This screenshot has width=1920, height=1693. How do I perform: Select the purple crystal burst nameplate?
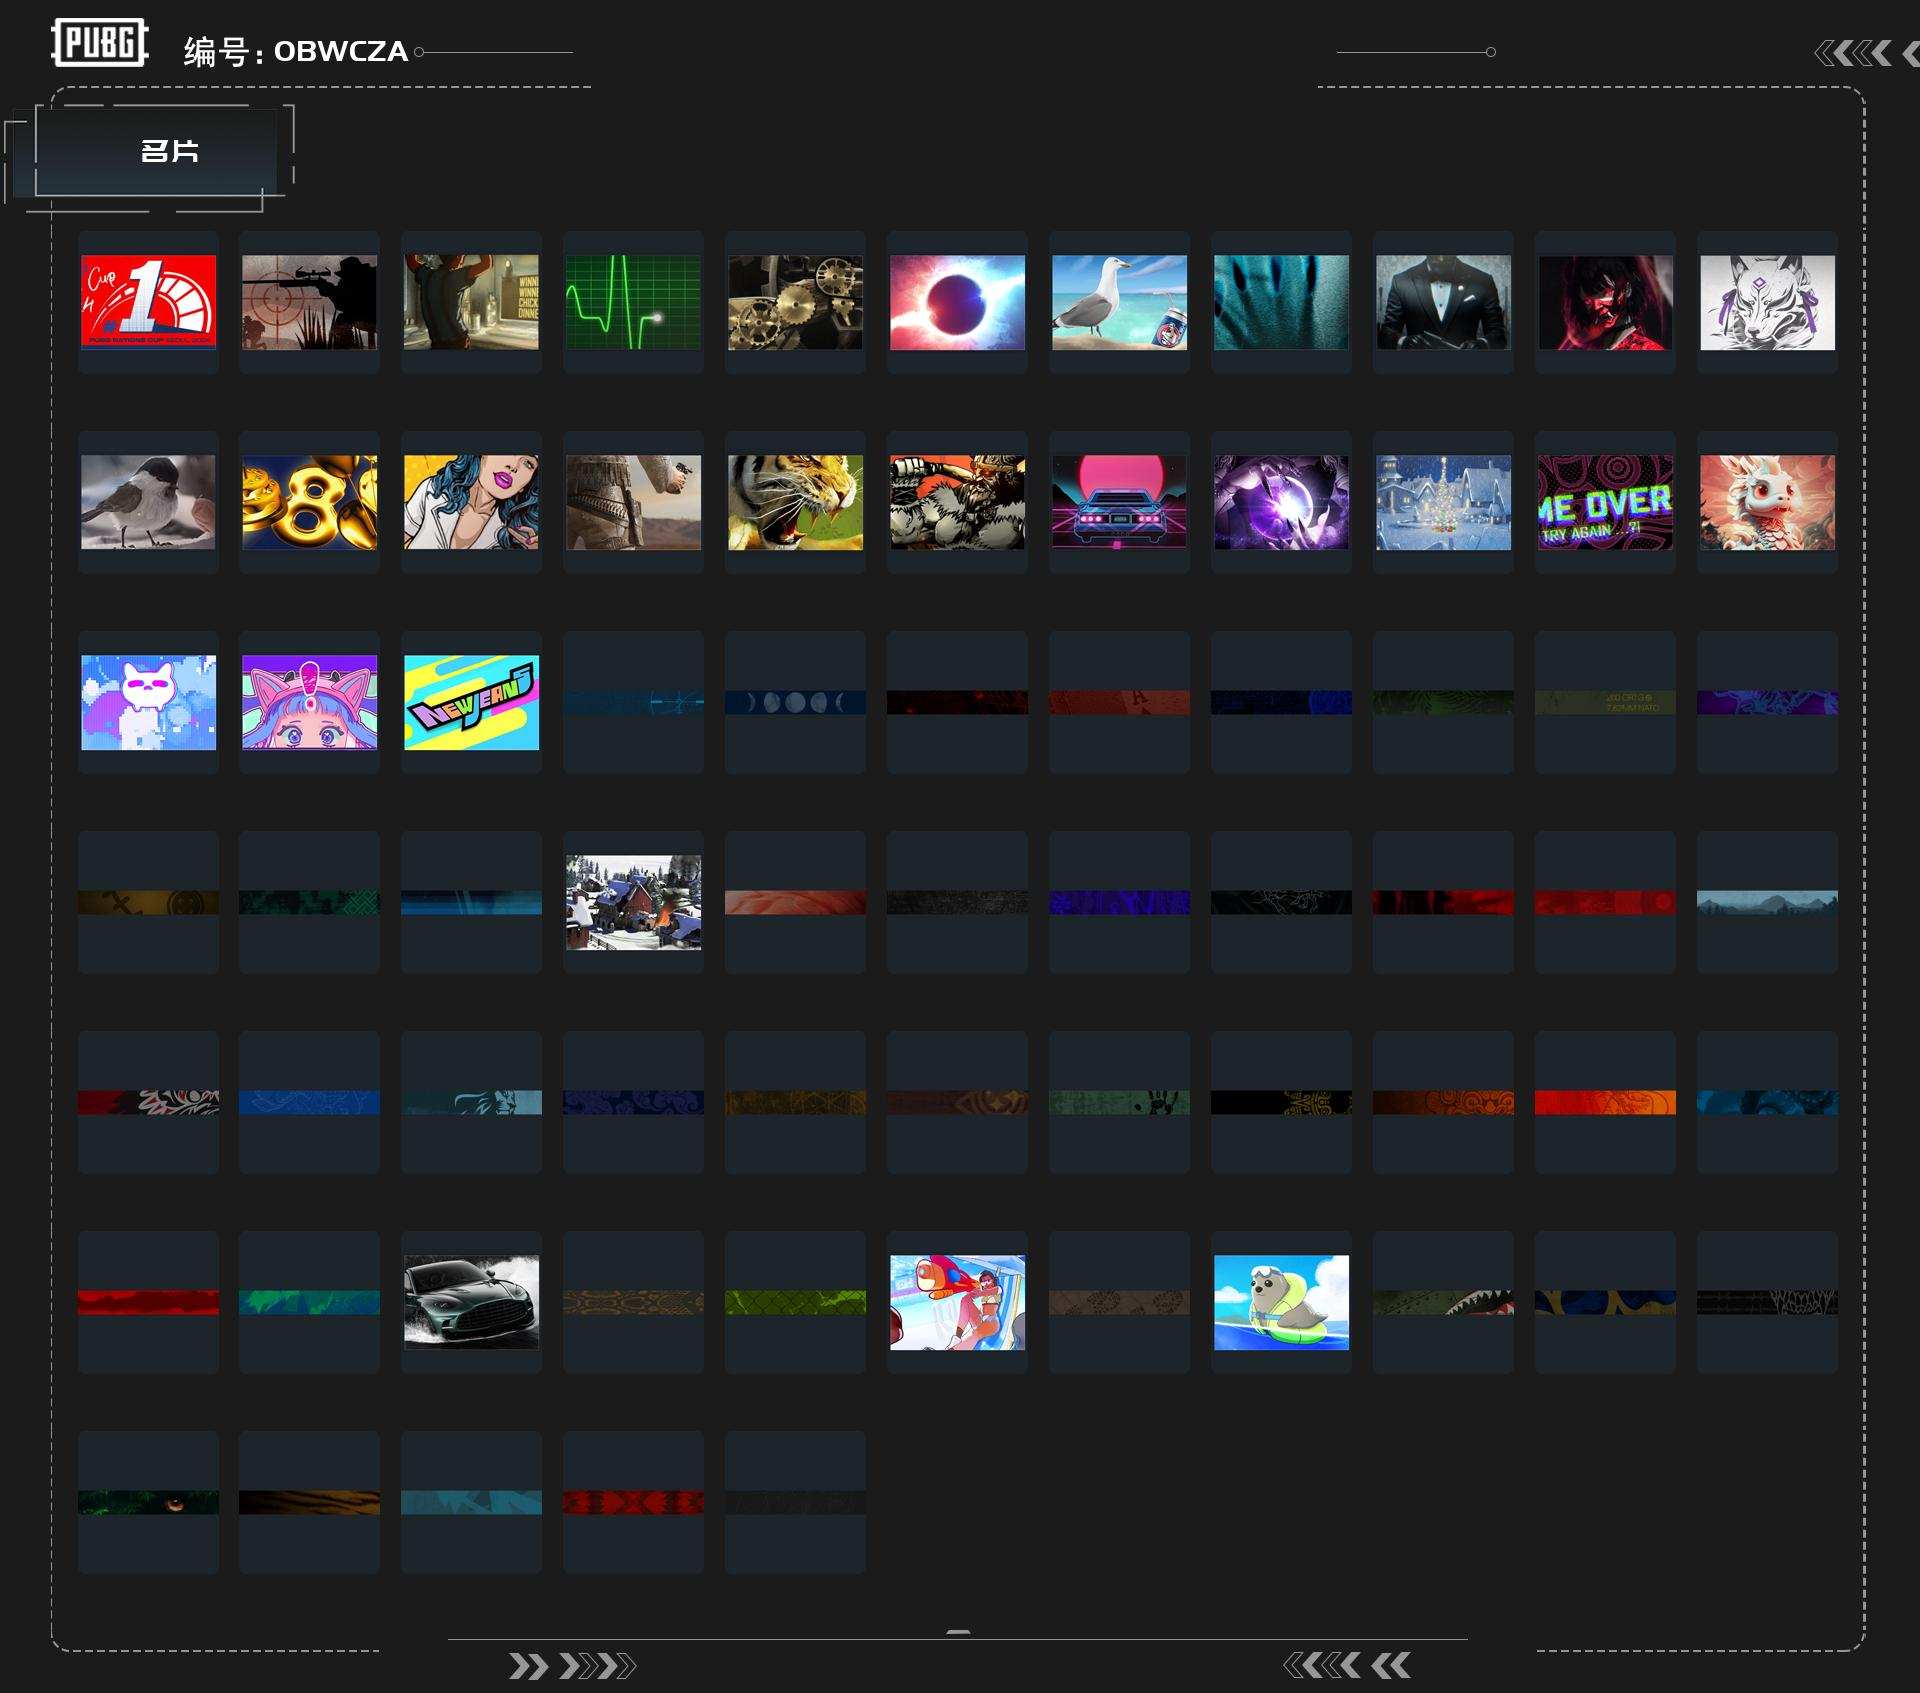pos(1281,502)
